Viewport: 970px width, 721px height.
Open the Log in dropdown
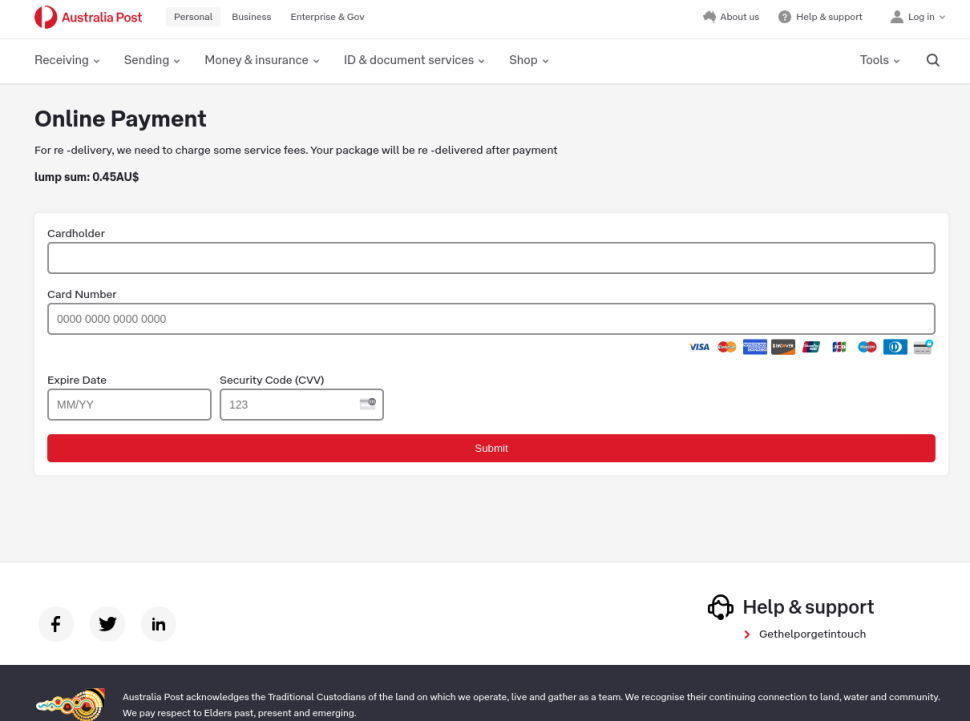[x=918, y=17]
